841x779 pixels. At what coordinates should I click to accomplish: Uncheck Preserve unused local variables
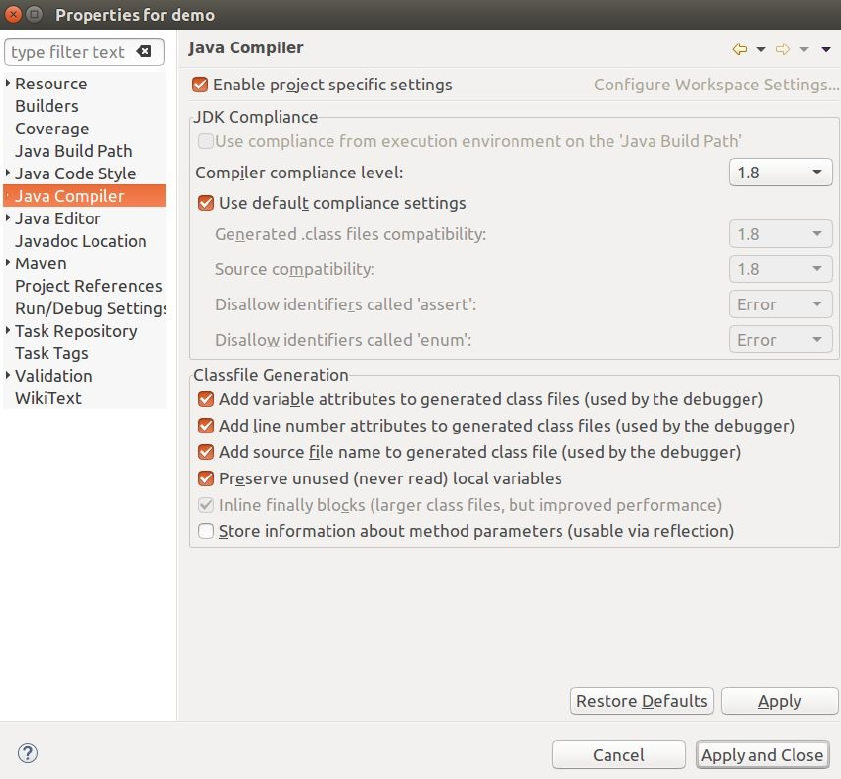coord(206,478)
